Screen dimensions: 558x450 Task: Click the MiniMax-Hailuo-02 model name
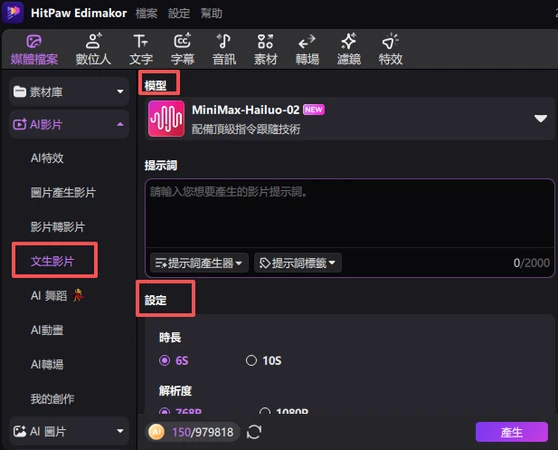pyautogui.click(x=246, y=110)
